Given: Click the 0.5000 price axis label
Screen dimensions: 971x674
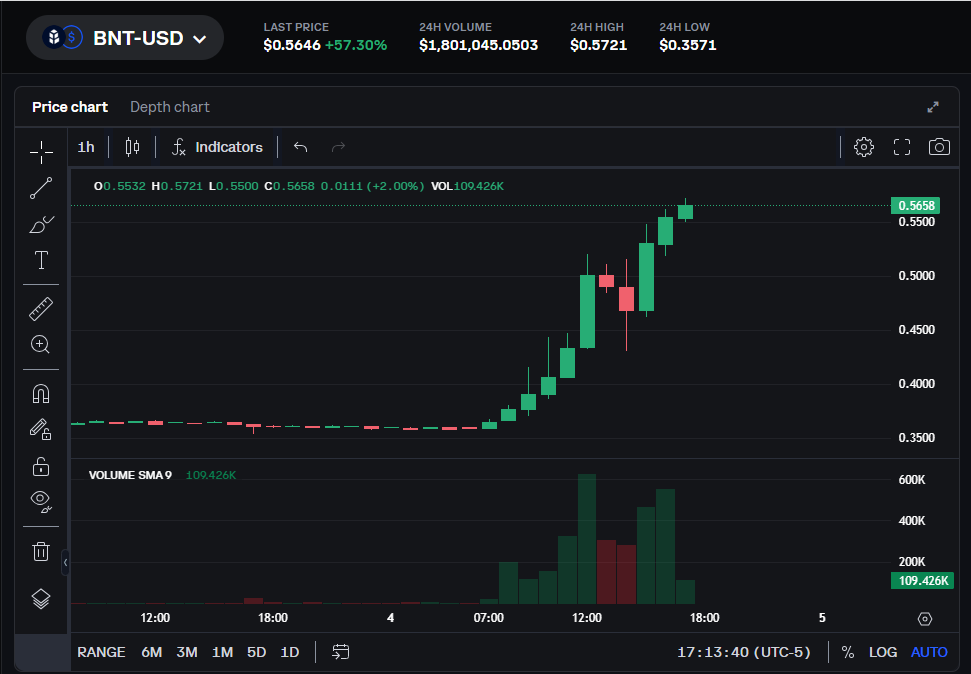Looking at the screenshot, I should pyautogui.click(x=917, y=276).
